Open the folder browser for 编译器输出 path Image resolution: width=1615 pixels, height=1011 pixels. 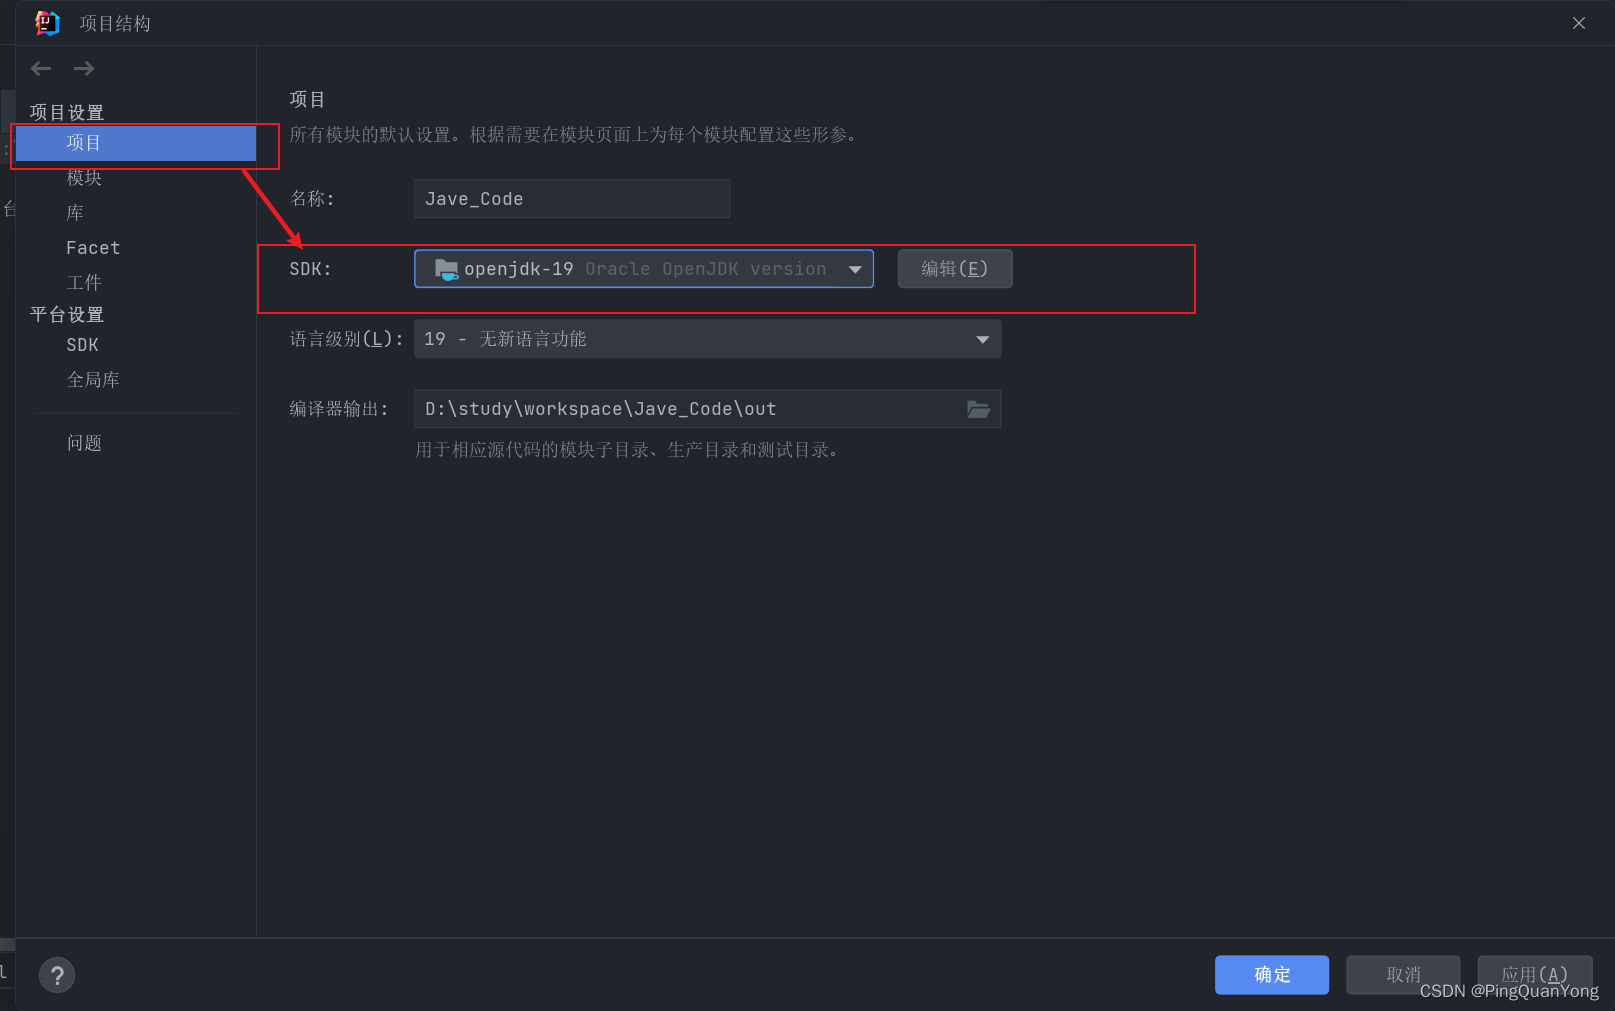(x=977, y=408)
